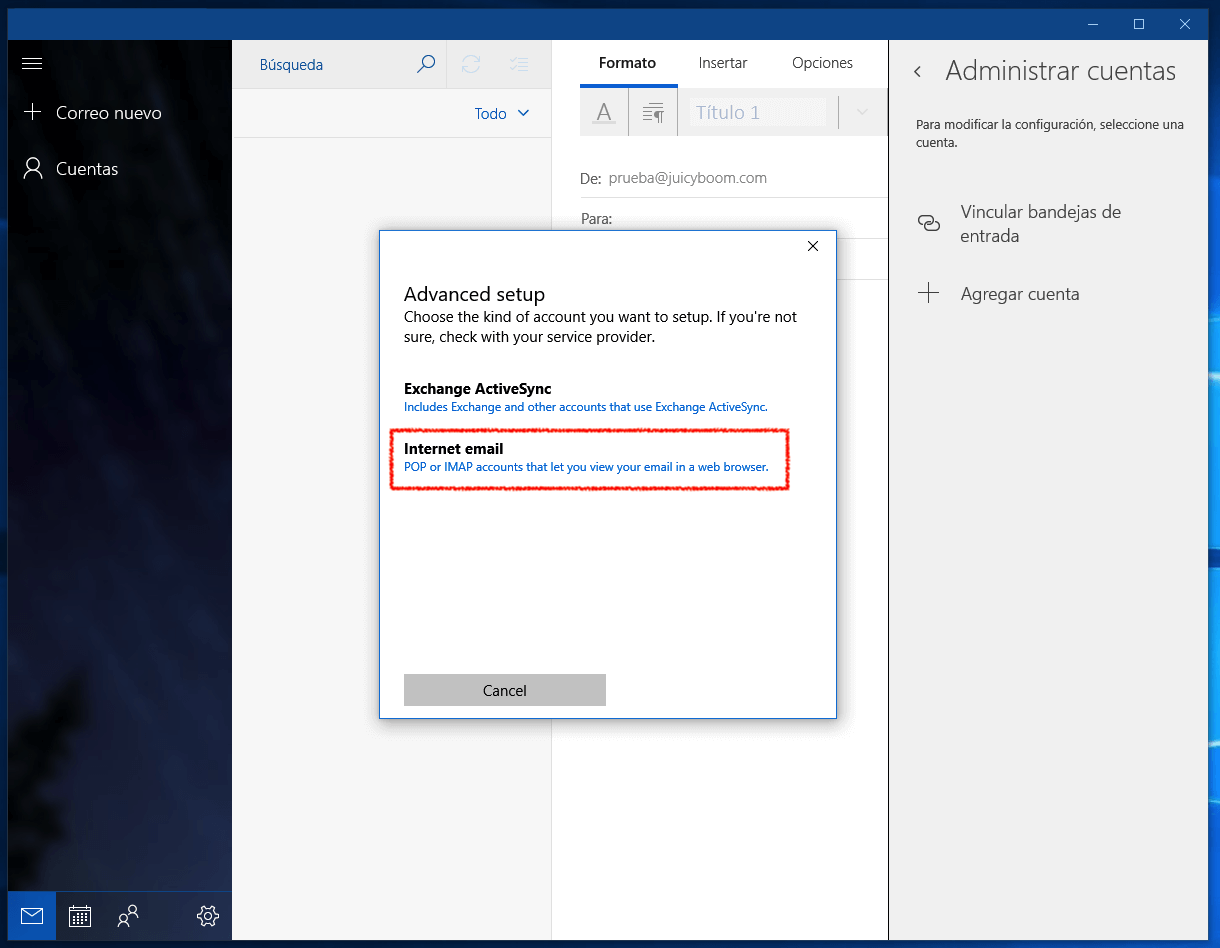Open the paragraph formatting button
The width and height of the screenshot is (1220, 948).
pyautogui.click(x=653, y=113)
